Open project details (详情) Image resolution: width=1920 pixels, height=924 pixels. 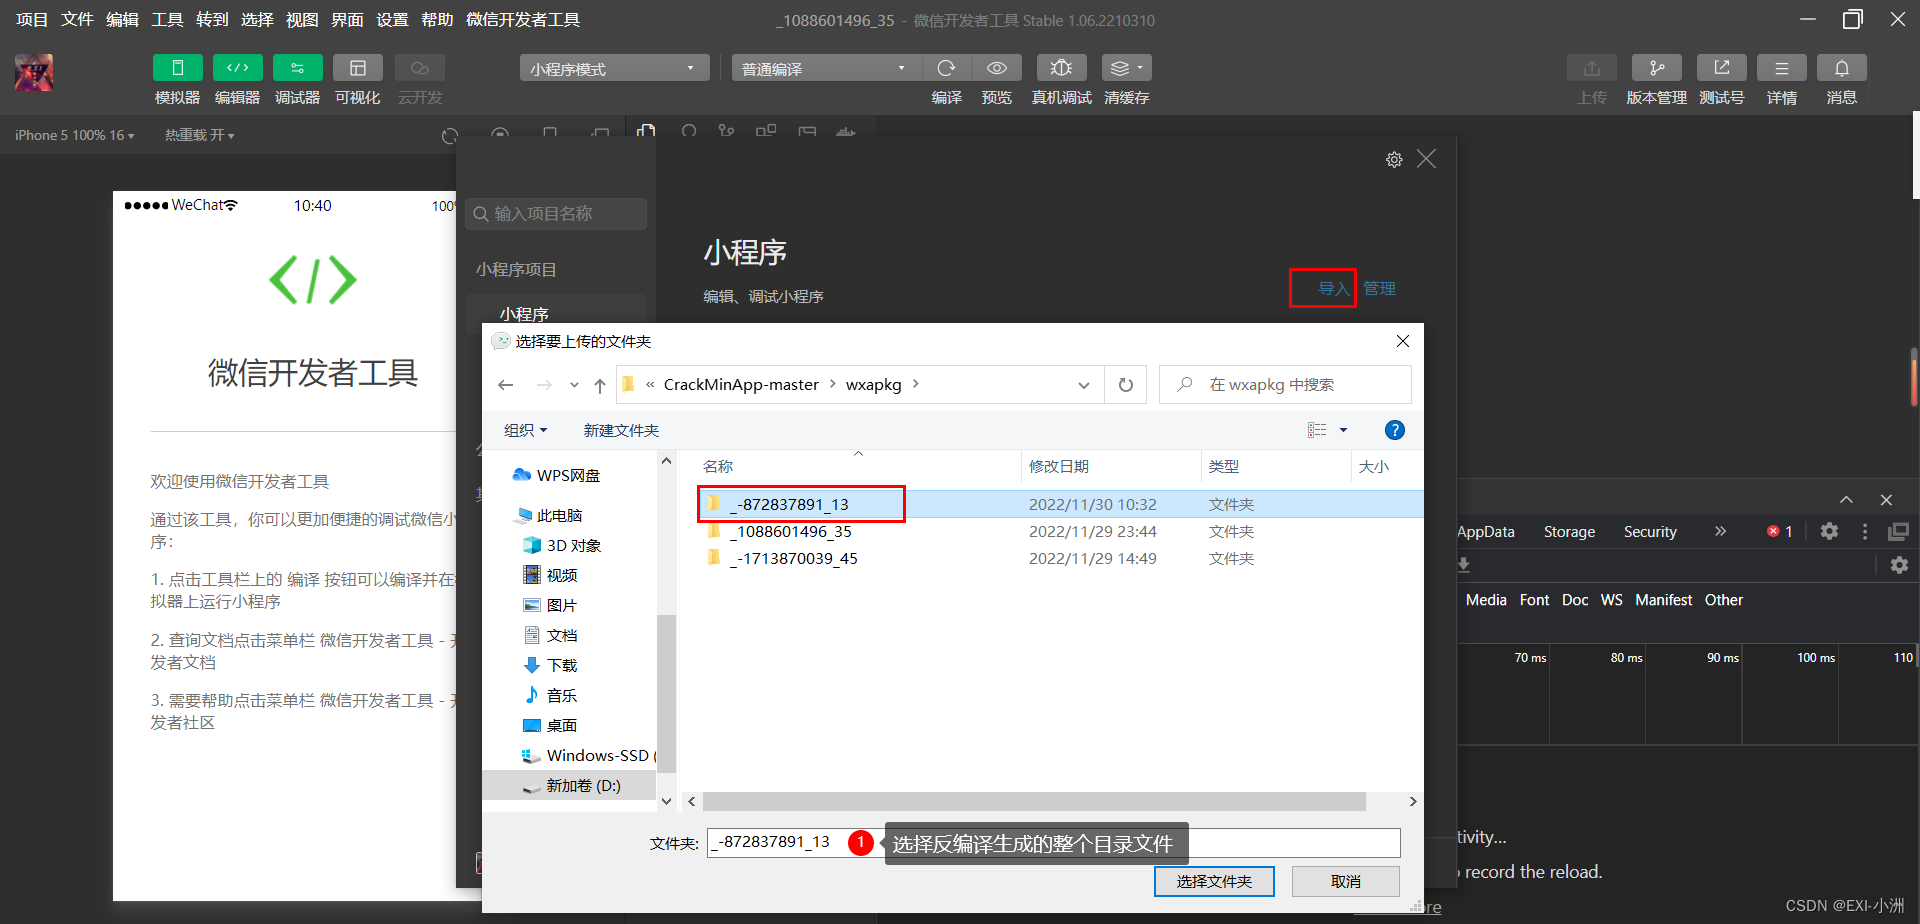(x=1782, y=68)
